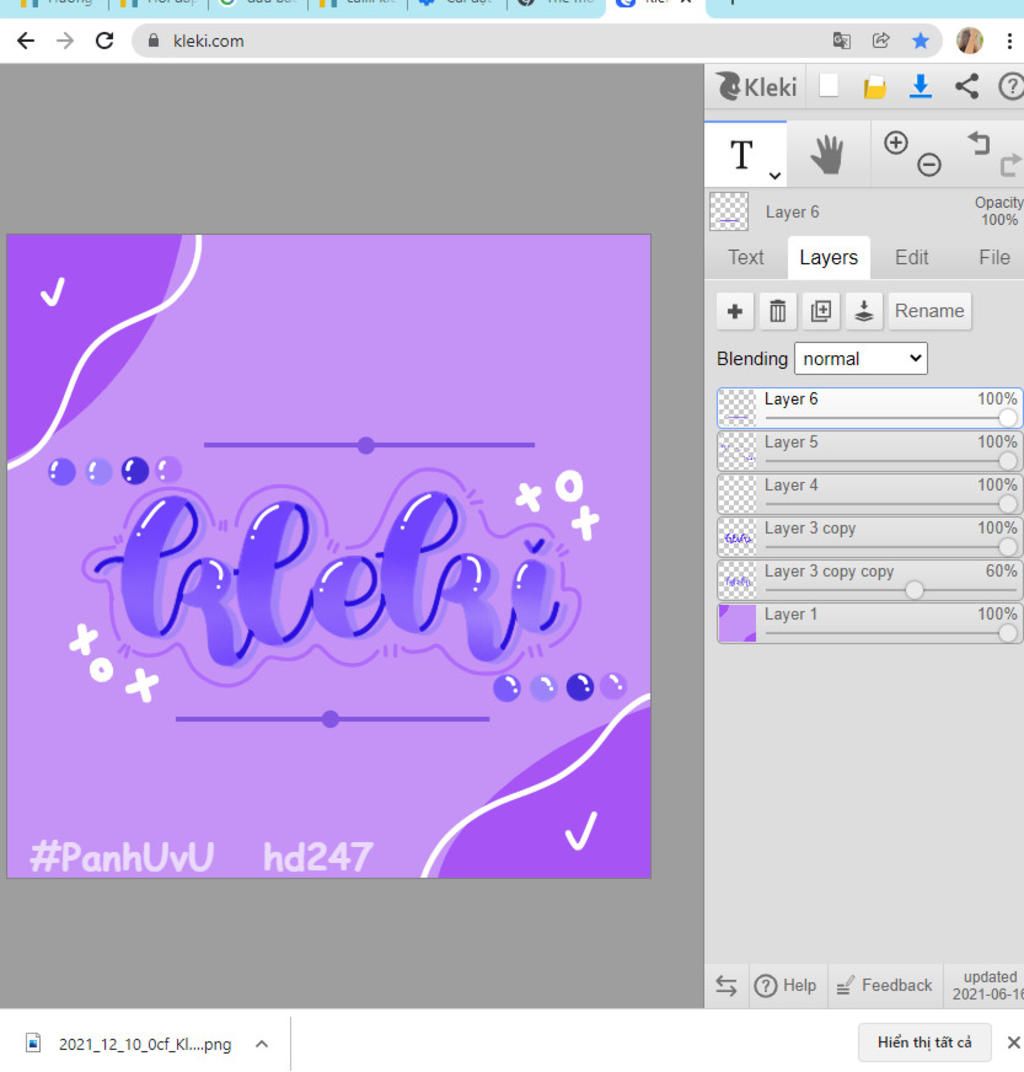Undo the last action
This screenshot has width=1024, height=1072.
coord(979,142)
